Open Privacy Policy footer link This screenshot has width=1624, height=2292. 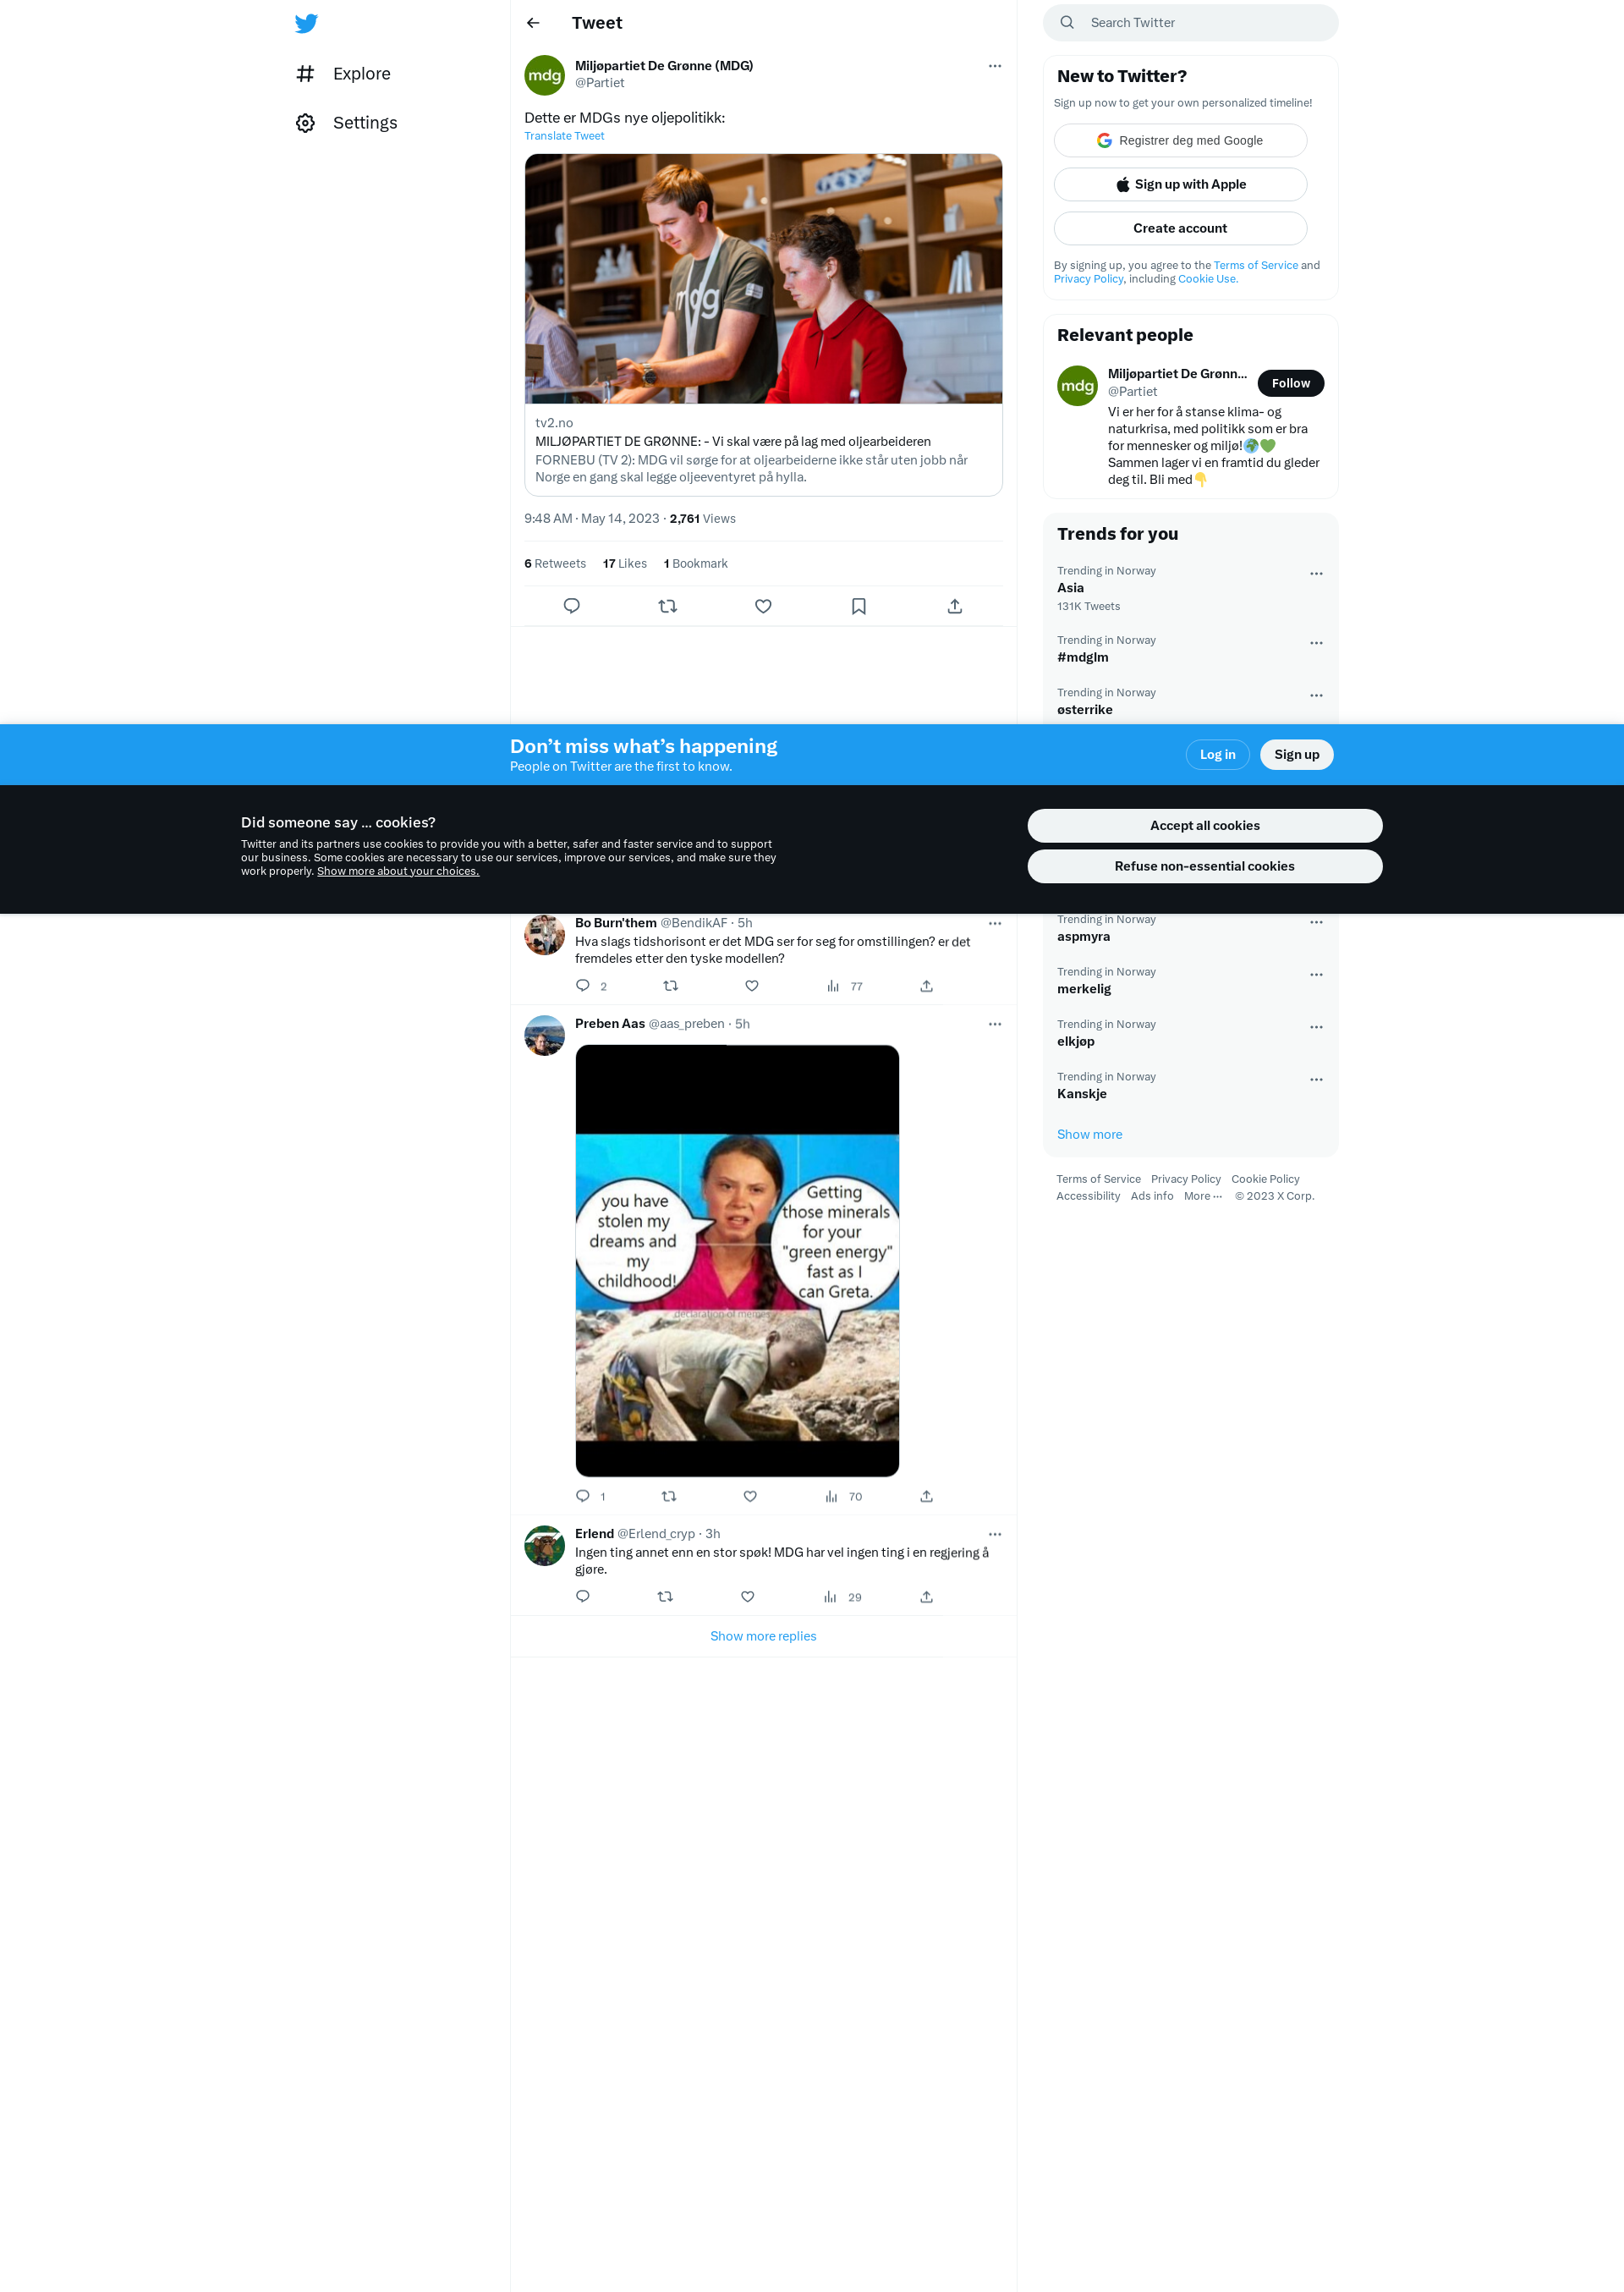1185,1180
